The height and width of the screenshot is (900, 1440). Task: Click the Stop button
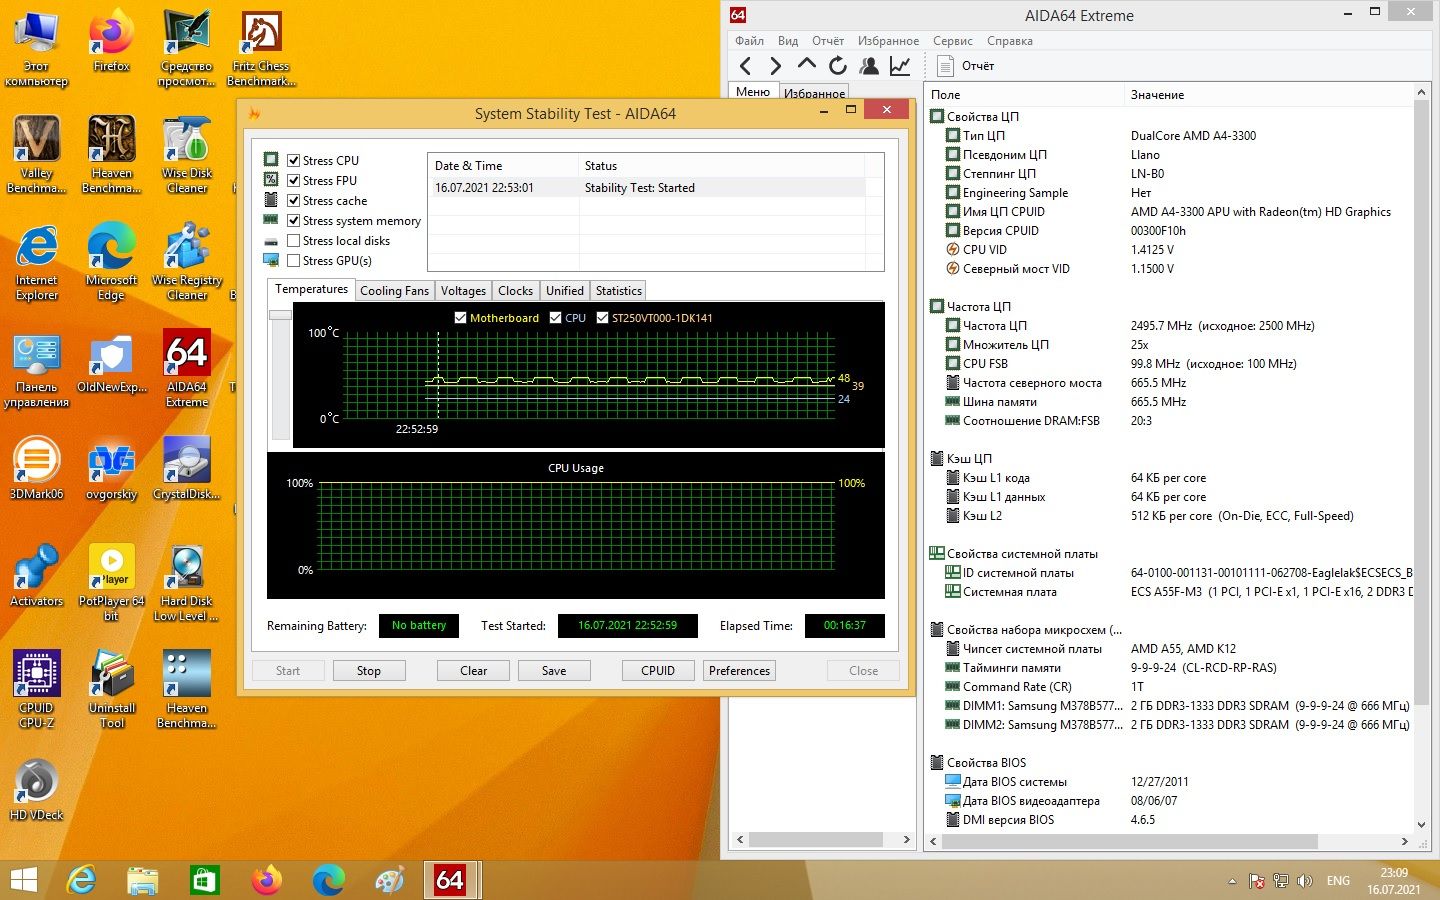(369, 671)
